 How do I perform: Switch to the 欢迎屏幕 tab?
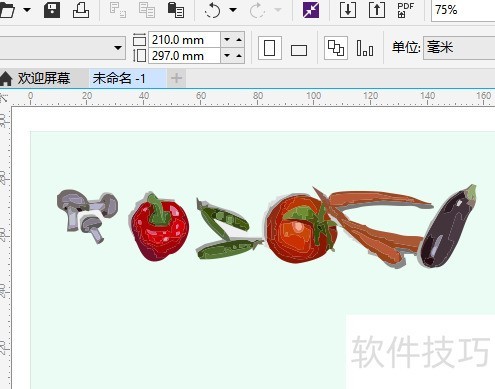point(44,78)
